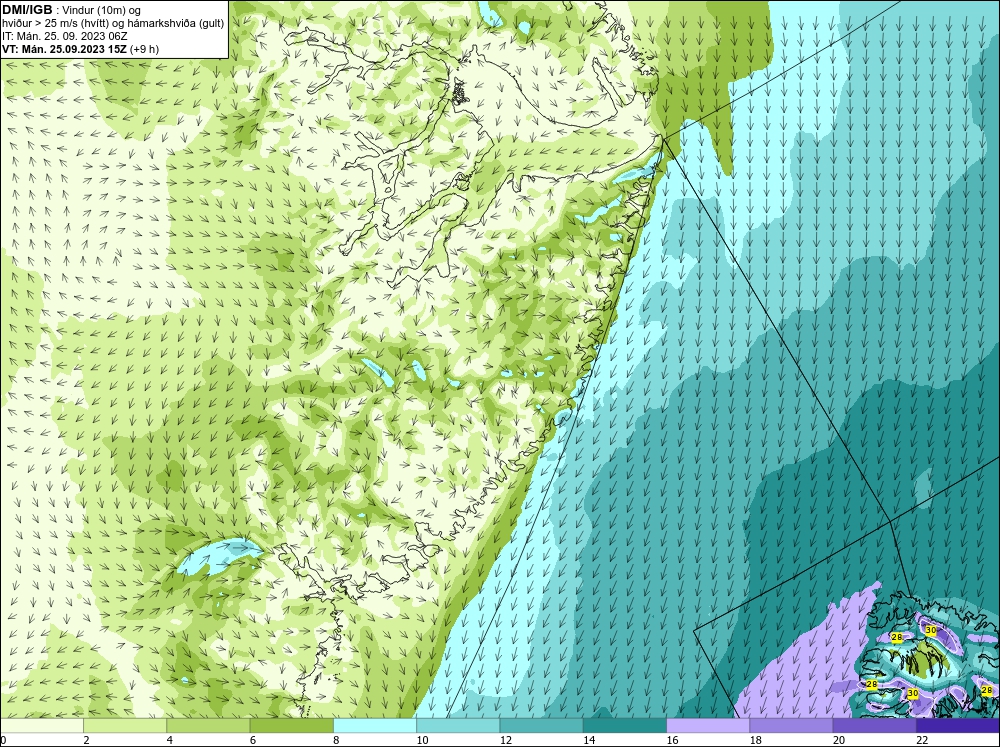Click the legend scale number 6

click(253, 740)
